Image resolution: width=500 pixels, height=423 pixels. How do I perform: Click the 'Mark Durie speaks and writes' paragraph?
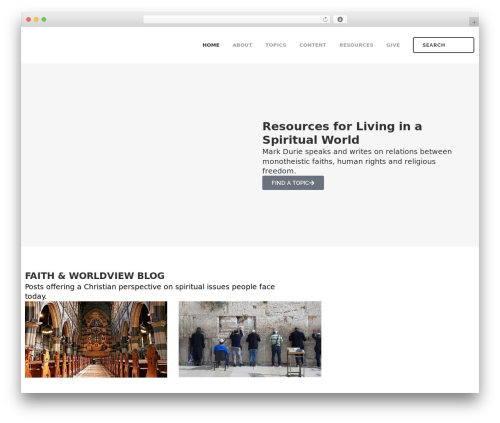[x=357, y=161]
